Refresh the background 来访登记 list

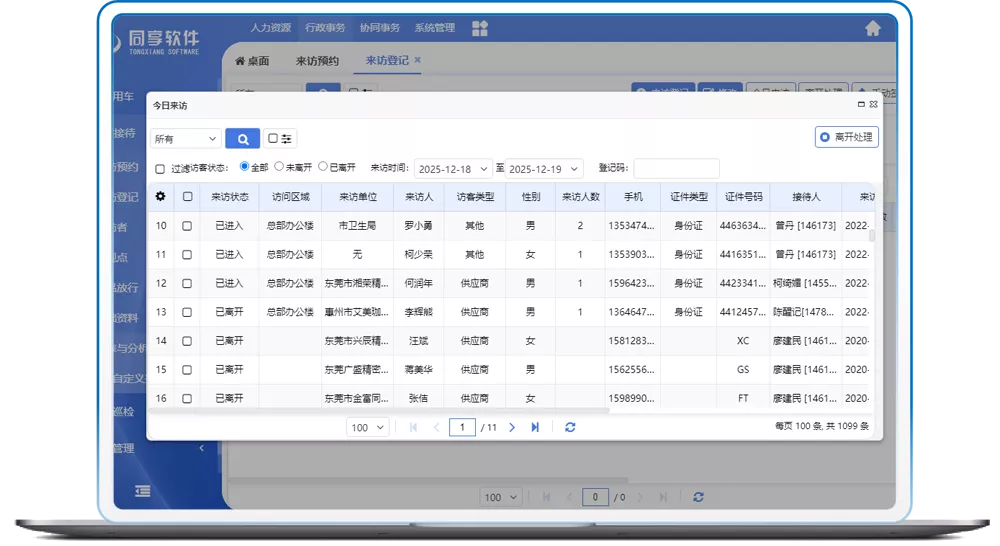[x=698, y=497]
